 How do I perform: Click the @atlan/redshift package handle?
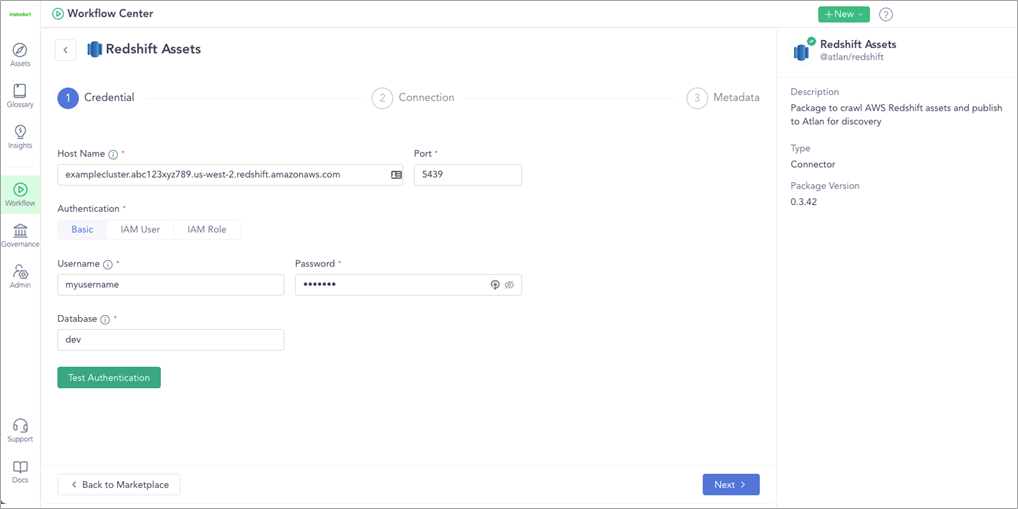(852, 57)
